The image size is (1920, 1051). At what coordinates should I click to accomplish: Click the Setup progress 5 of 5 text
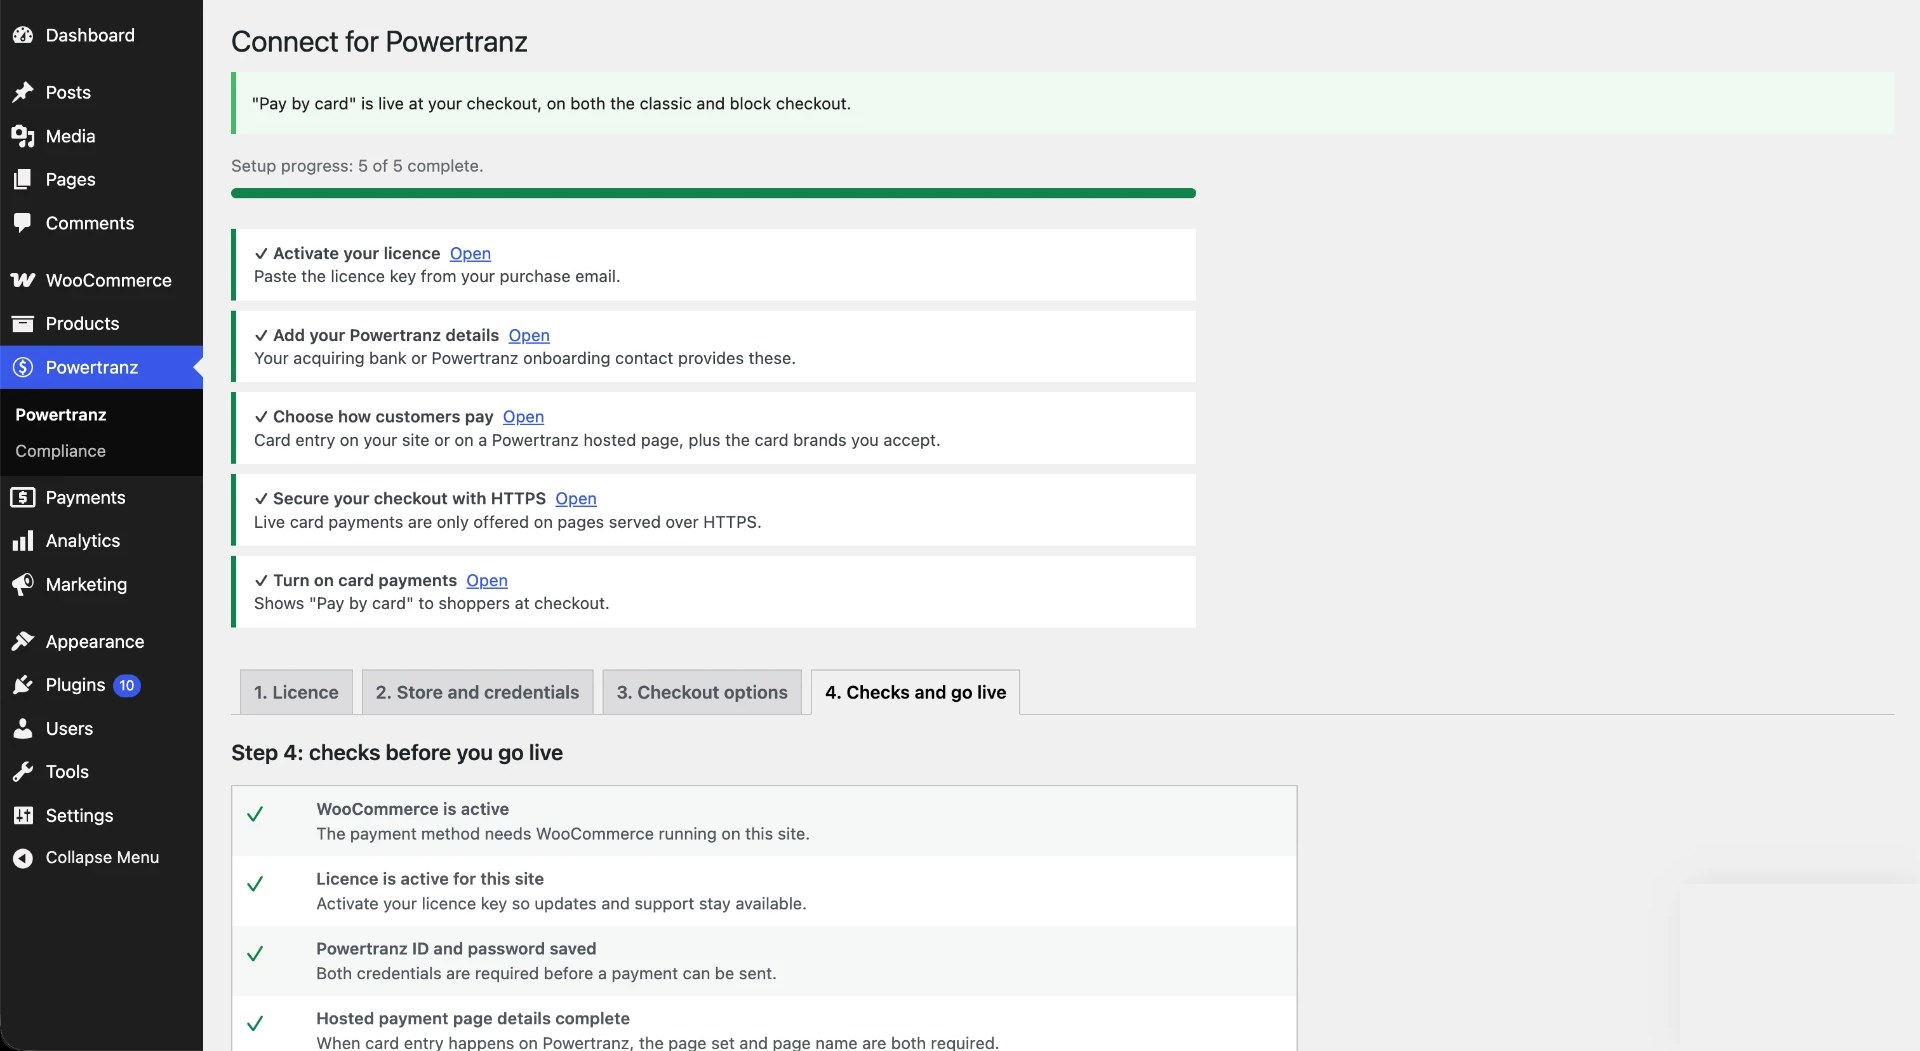tap(357, 166)
